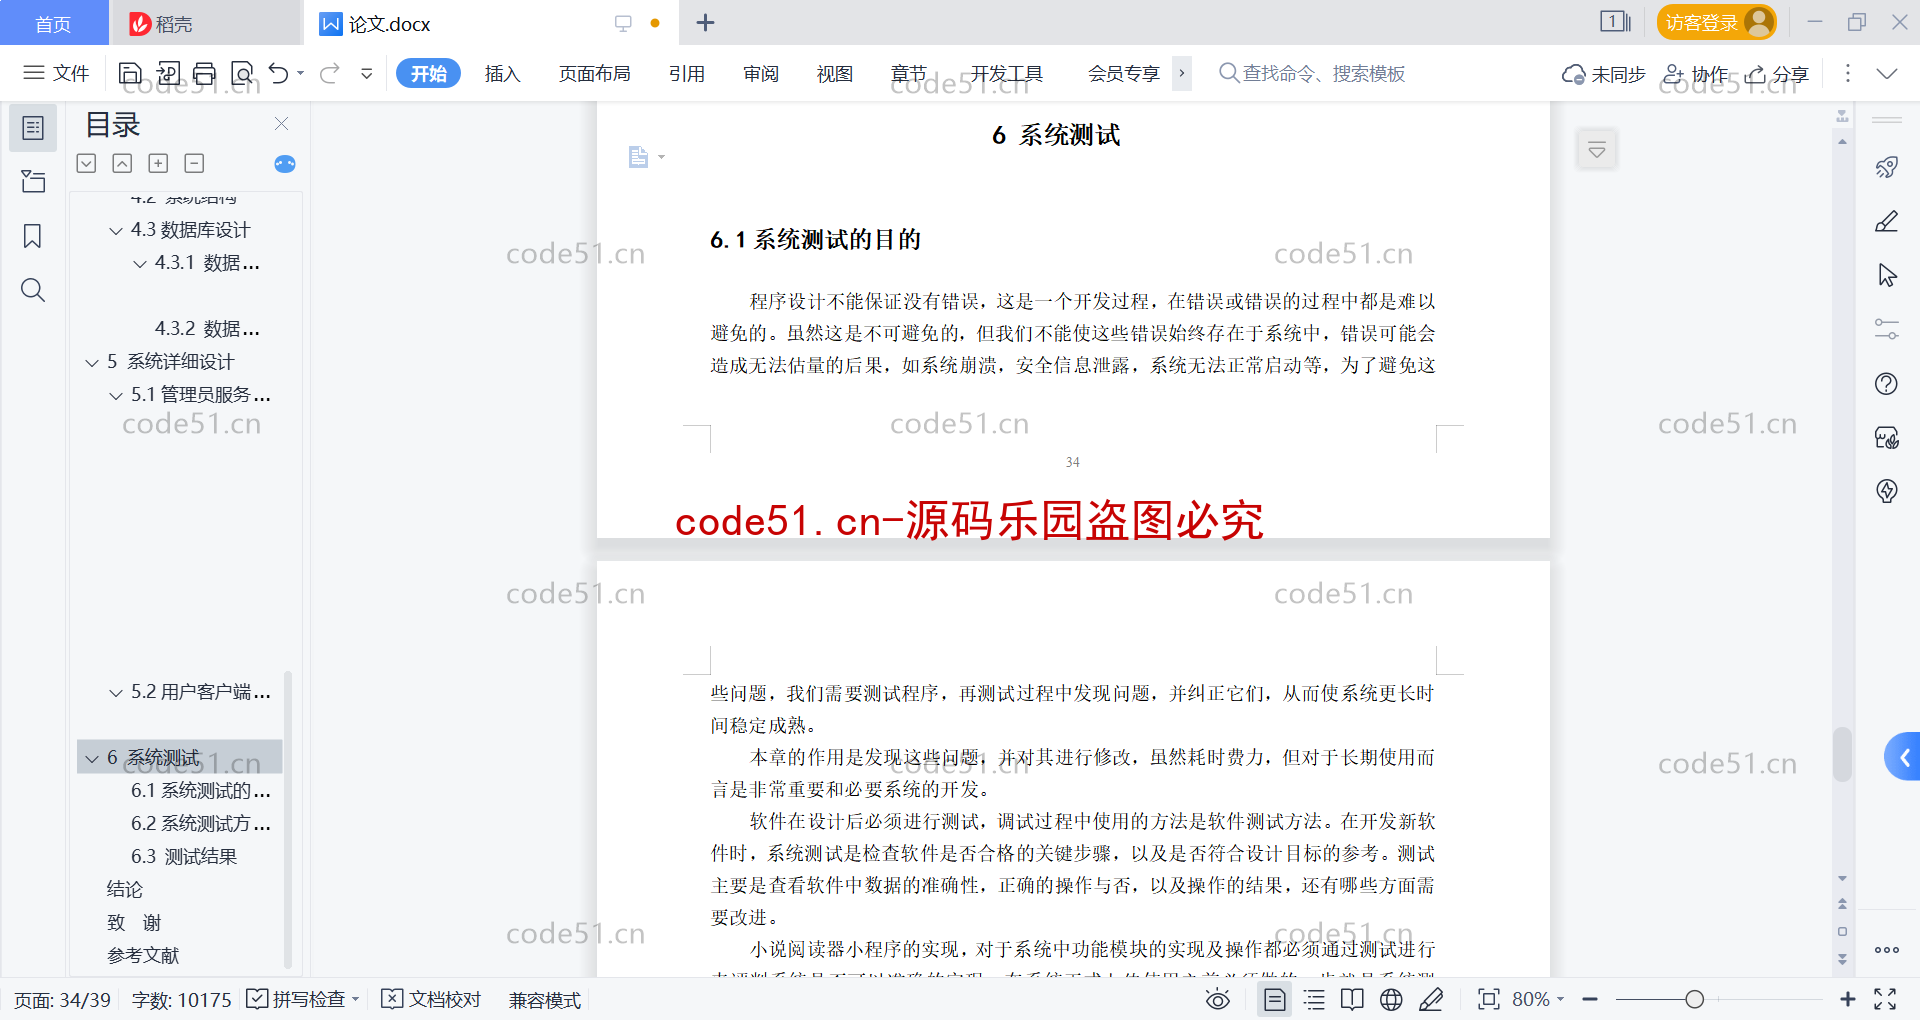Image resolution: width=1920 pixels, height=1020 pixels.
Task: Select the cursor selection icon in right sidebar
Action: pyautogui.click(x=1887, y=275)
